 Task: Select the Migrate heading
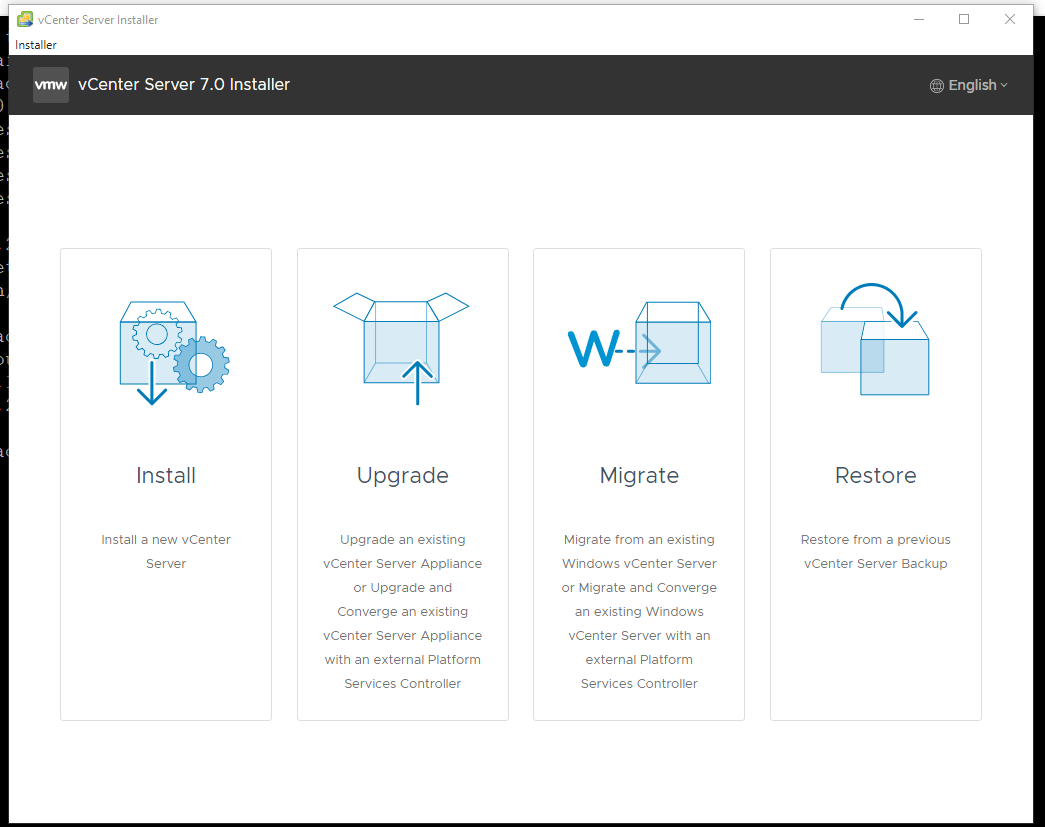(639, 476)
